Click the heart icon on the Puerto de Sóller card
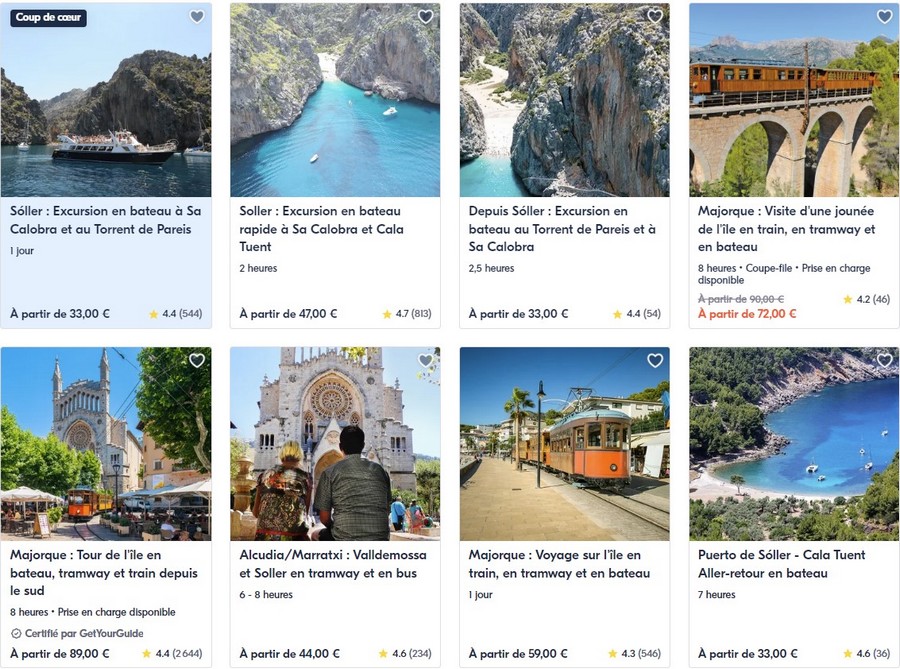This screenshot has height=669, width=900. click(884, 361)
